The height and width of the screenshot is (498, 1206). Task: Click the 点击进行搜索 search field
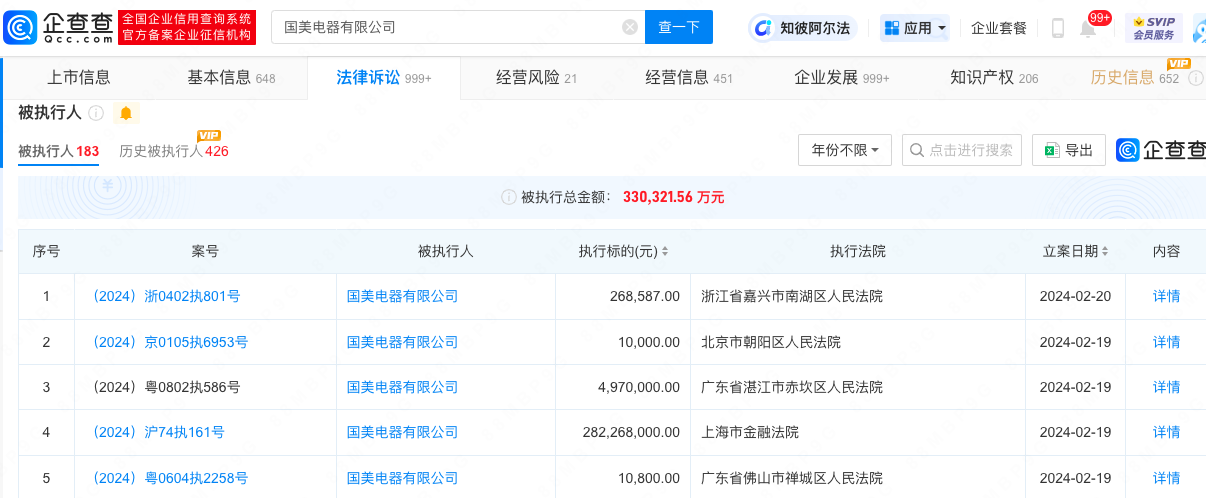click(961, 150)
